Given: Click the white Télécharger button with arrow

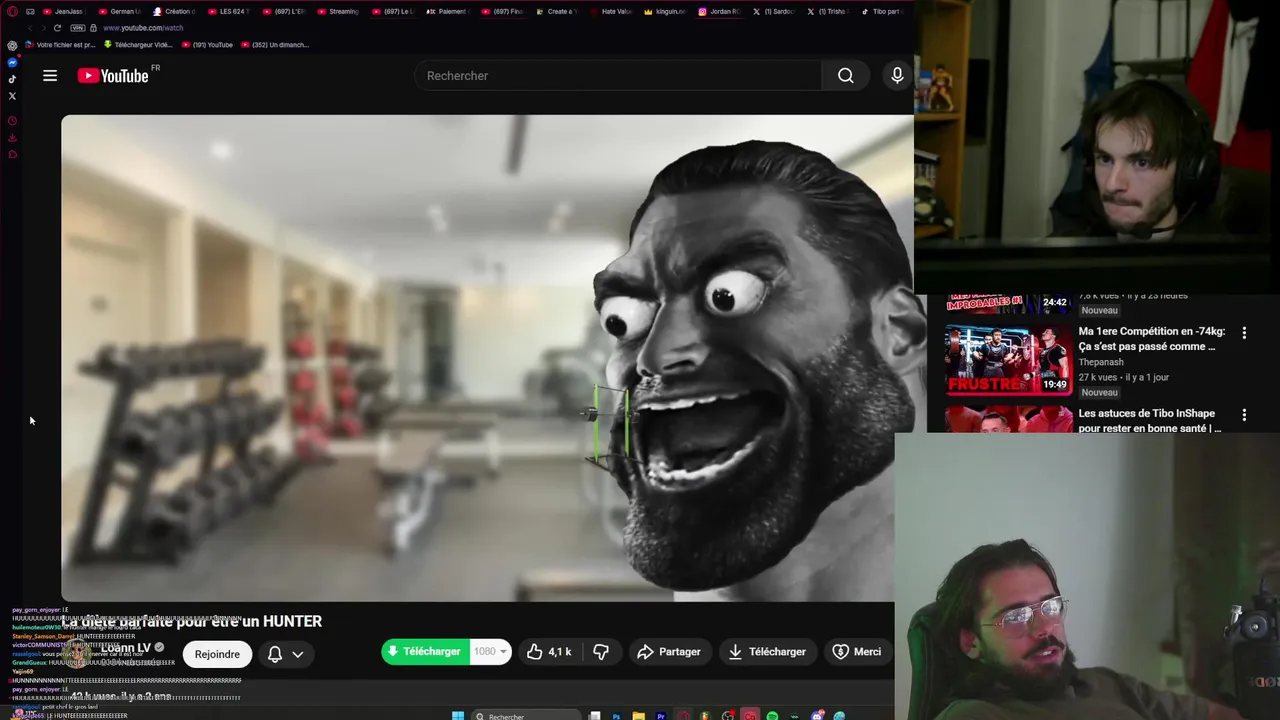Looking at the screenshot, I should pyautogui.click(x=767, y=652).
